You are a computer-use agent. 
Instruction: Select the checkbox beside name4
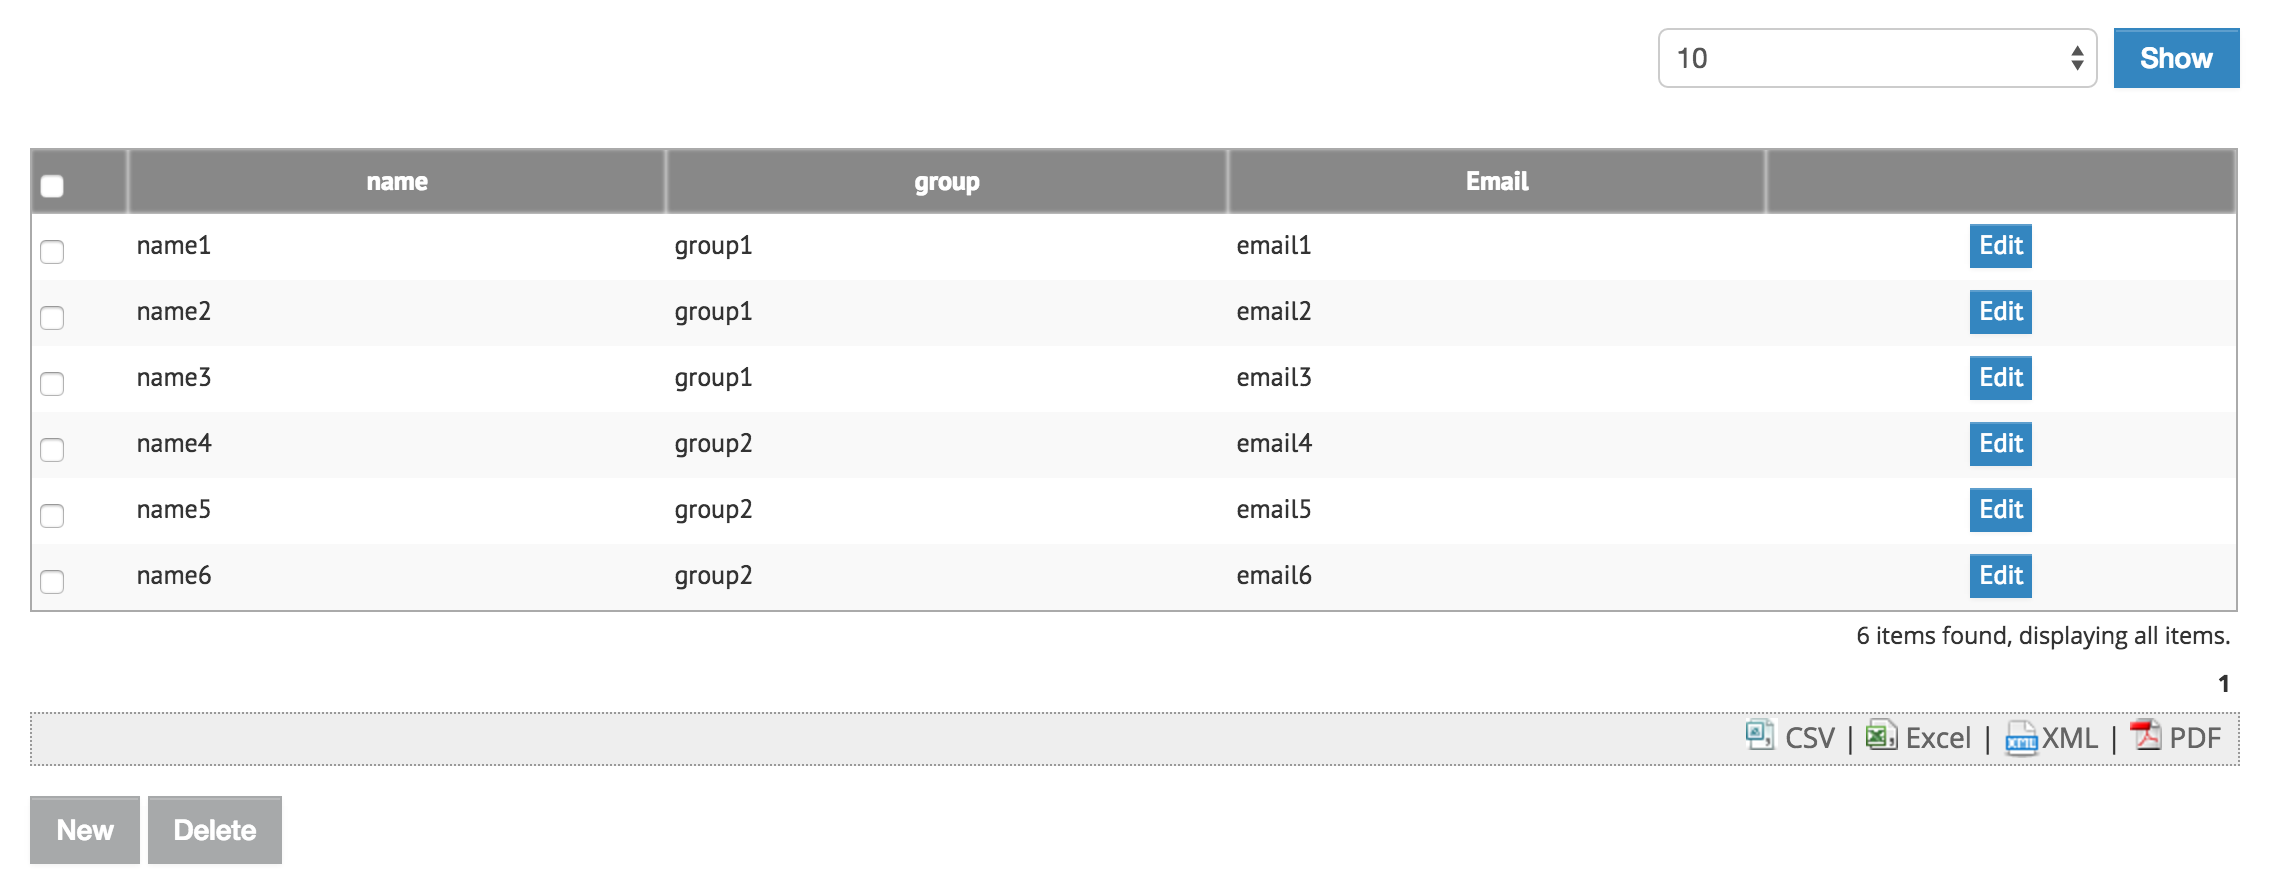tap(52, 450)
